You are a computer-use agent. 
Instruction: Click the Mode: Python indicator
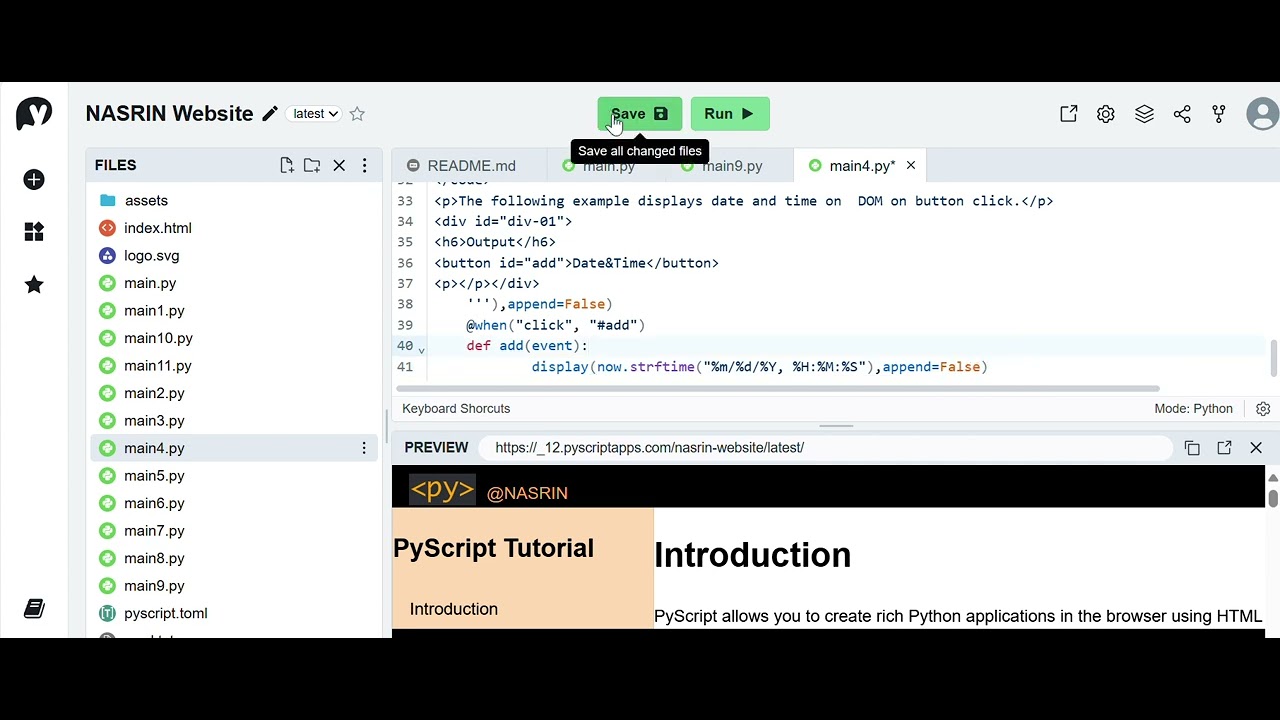pyautogui.click(x=1193, y=409)
